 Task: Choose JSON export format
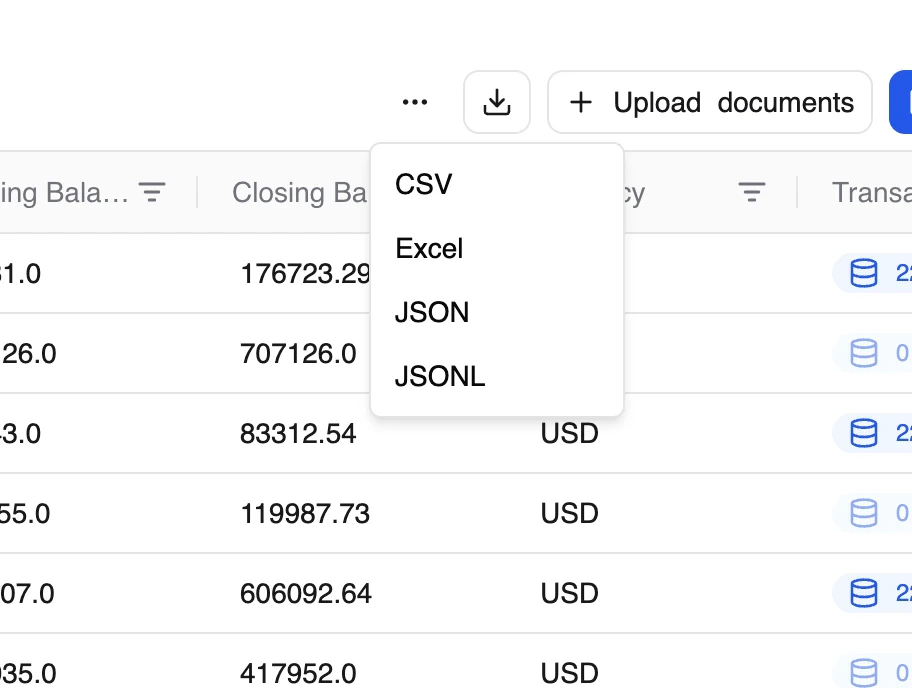click(x=432, y=312)
